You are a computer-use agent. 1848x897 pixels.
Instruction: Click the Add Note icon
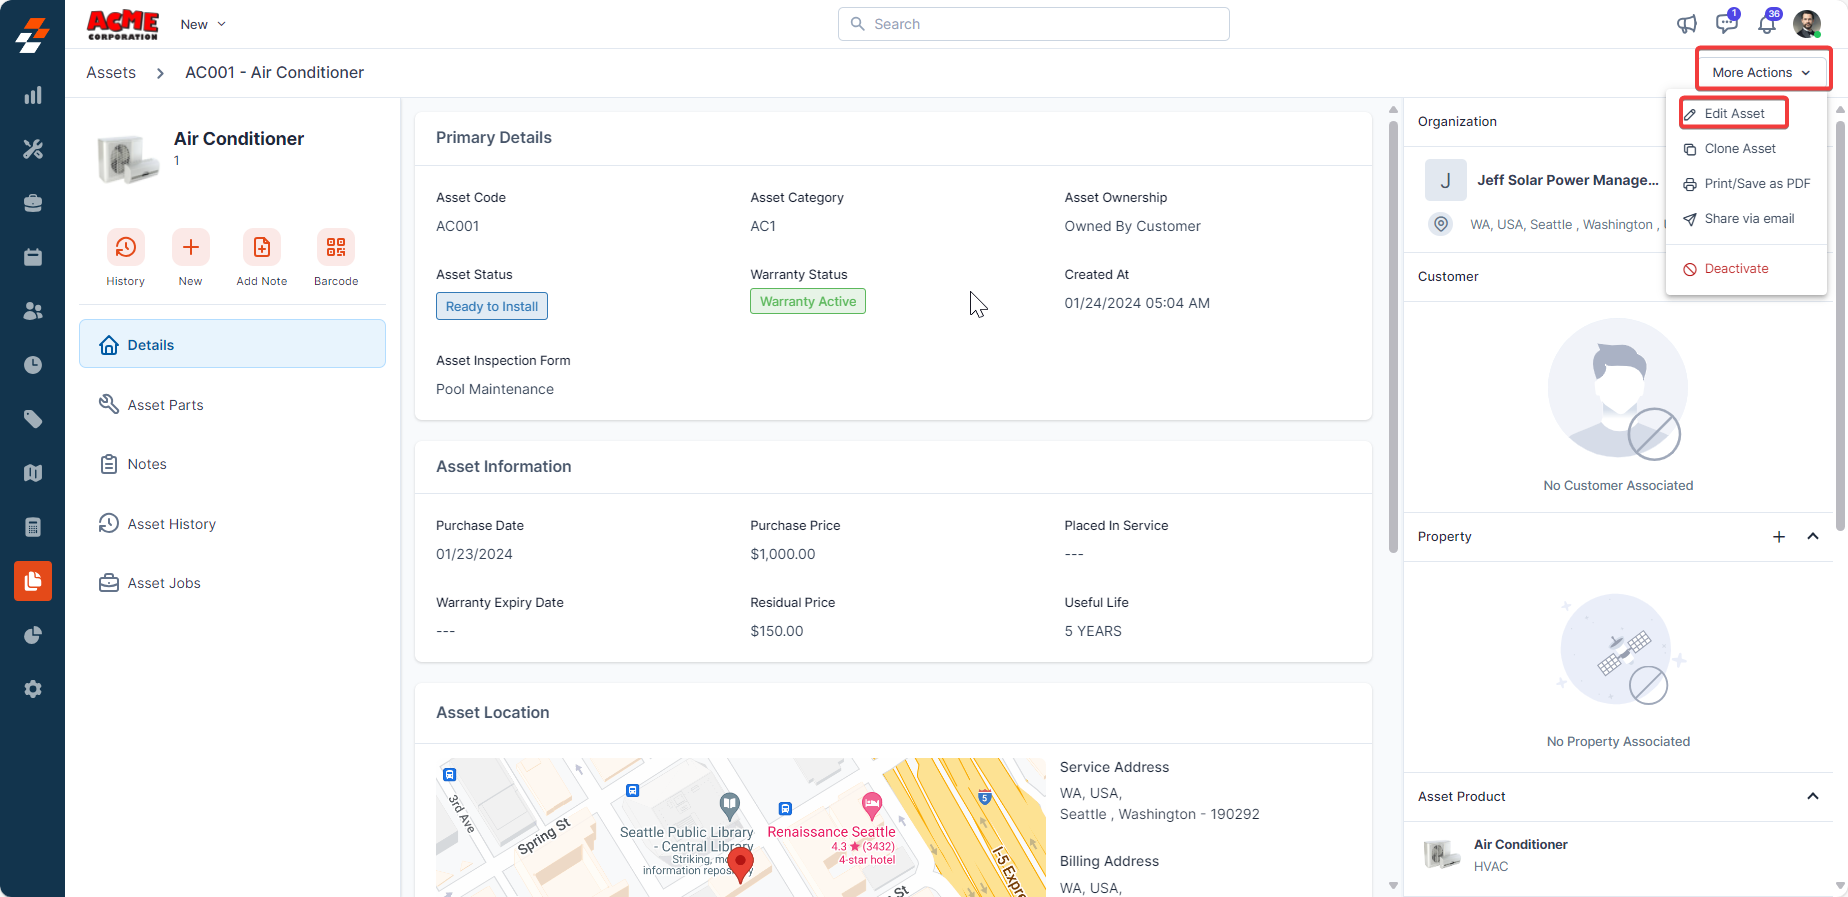[x=261, y=247]
